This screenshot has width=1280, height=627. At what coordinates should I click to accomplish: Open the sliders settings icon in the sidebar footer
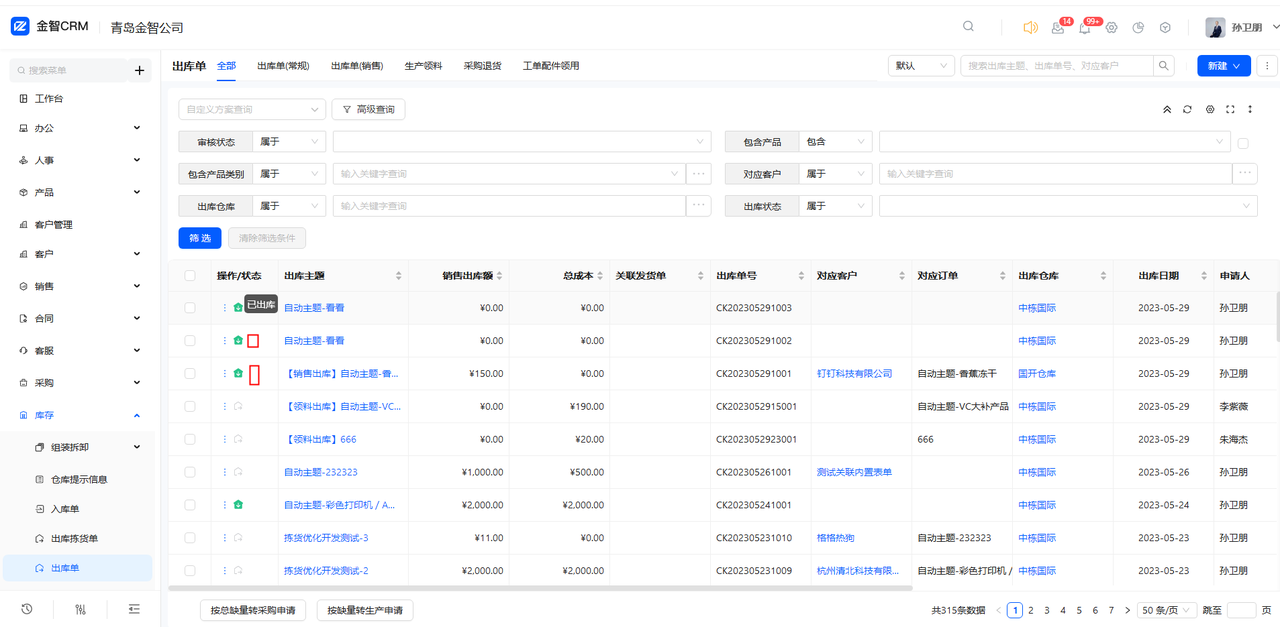pyautogui.click(x=81, y=609)
